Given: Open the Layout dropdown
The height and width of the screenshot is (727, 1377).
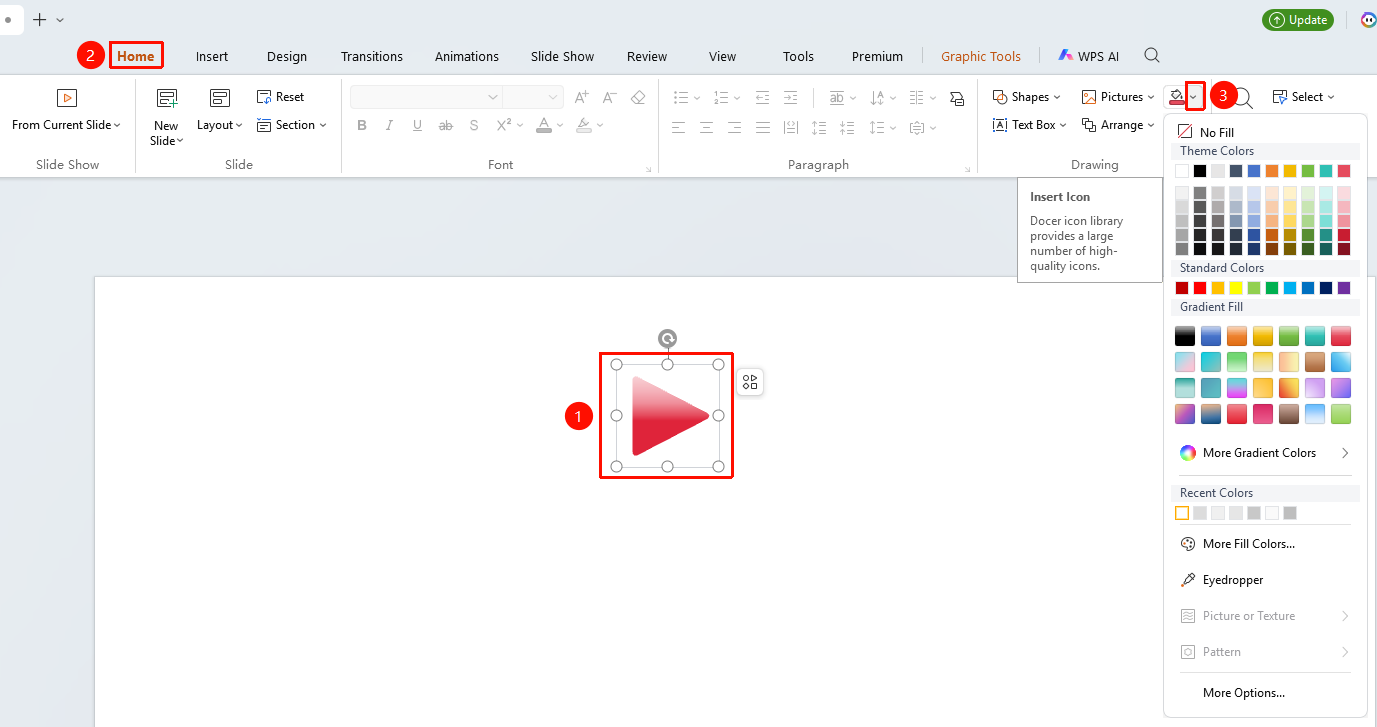Looking at the screenshot, I should pos(220,125).
